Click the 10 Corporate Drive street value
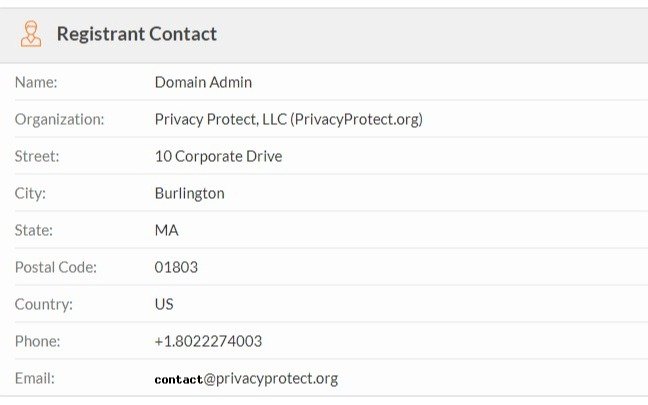648x405 pixels. (219, 156)
